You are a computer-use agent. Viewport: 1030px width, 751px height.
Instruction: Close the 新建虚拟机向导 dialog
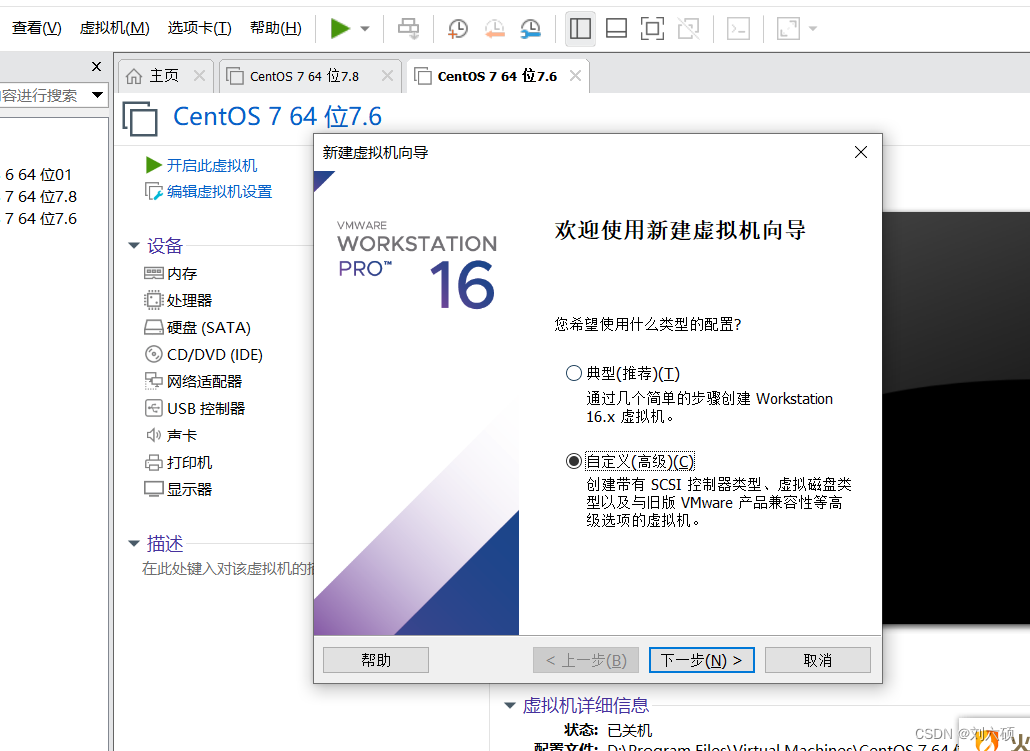tap(861, 152)
